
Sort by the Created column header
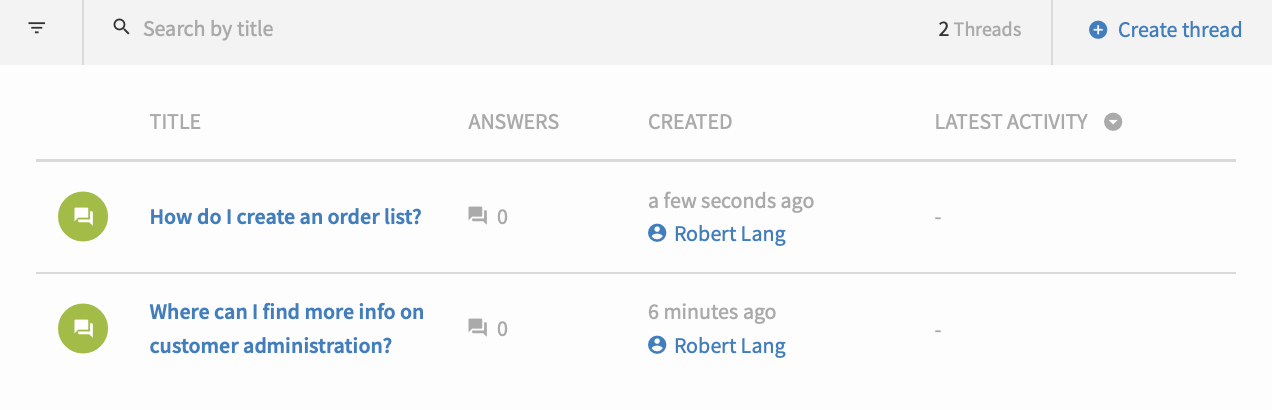(690, 122)
